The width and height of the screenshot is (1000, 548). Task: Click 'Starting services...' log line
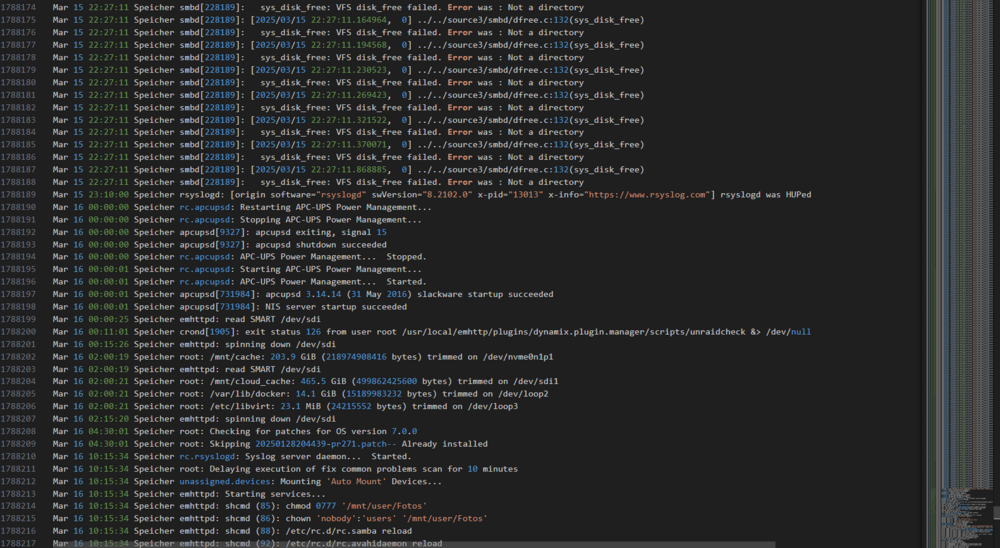(x=189, y=494)
